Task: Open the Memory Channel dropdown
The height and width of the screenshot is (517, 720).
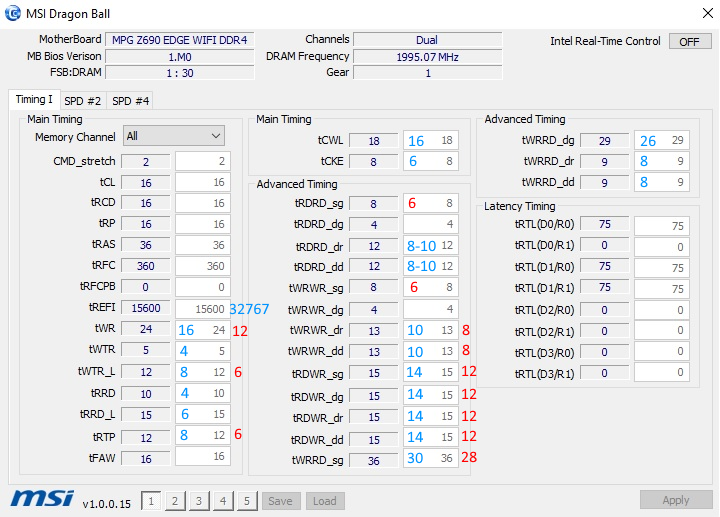Action: tap(174, 136)
